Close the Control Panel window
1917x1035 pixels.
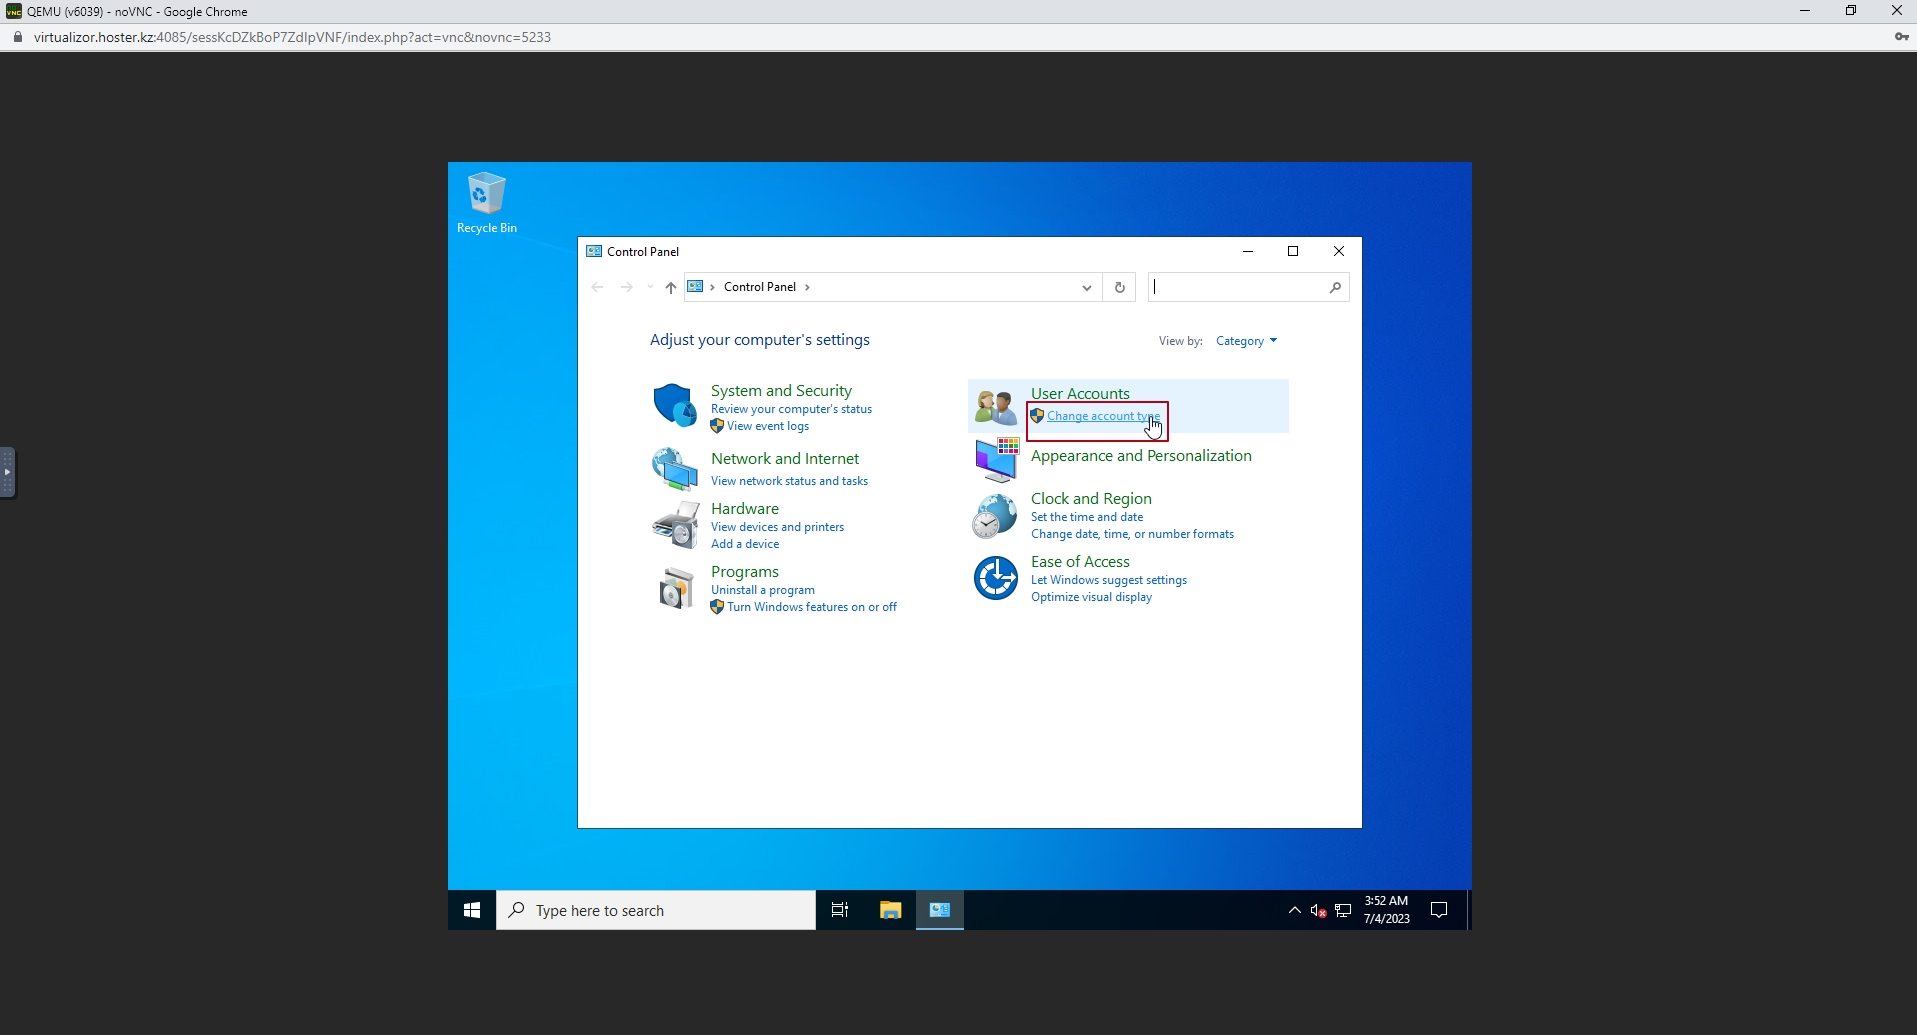coord(1339,252)
